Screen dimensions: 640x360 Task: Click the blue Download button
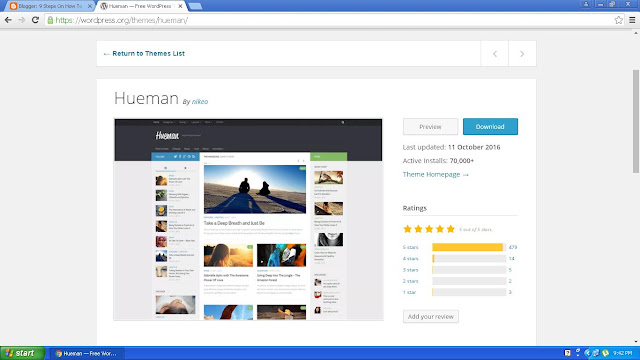pos(490,127)
